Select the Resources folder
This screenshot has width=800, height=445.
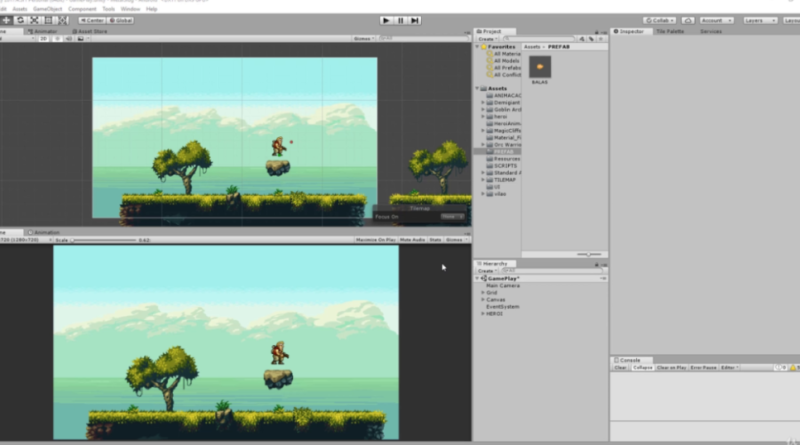pyautogui.click(x=503, y=159)
